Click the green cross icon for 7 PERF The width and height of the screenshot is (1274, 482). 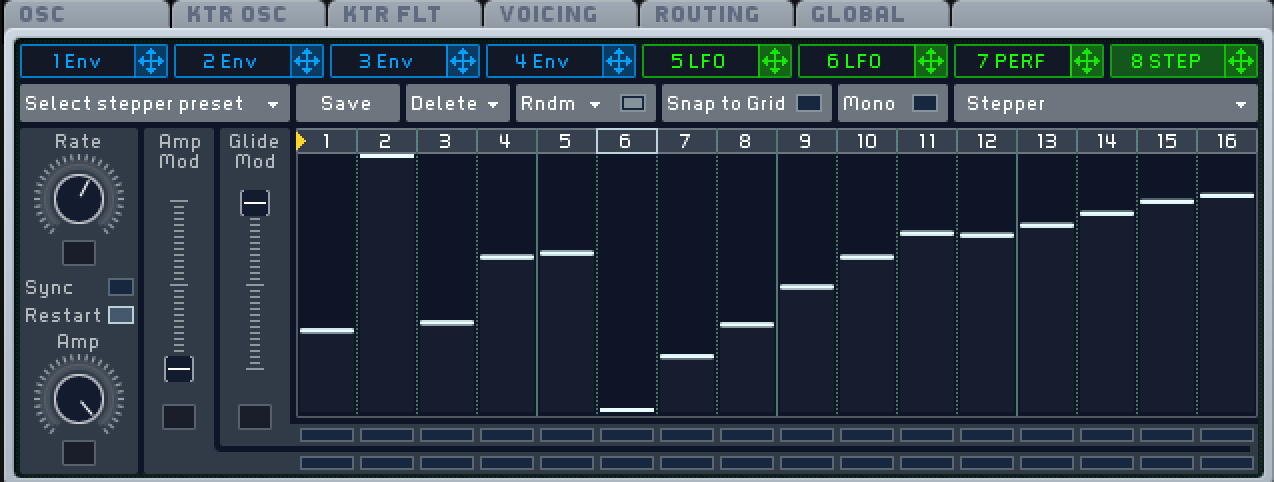(1087, 61)
